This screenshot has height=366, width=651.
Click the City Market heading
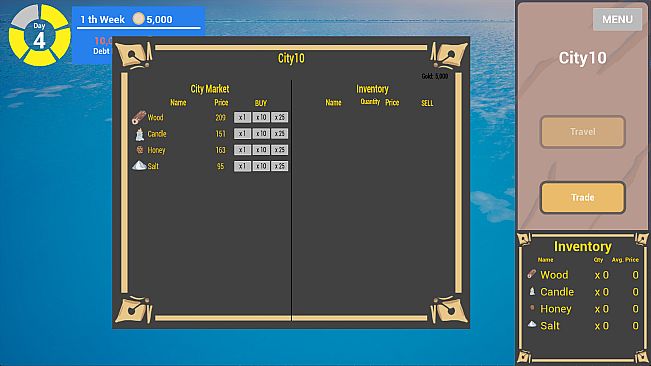click(210, 89)
